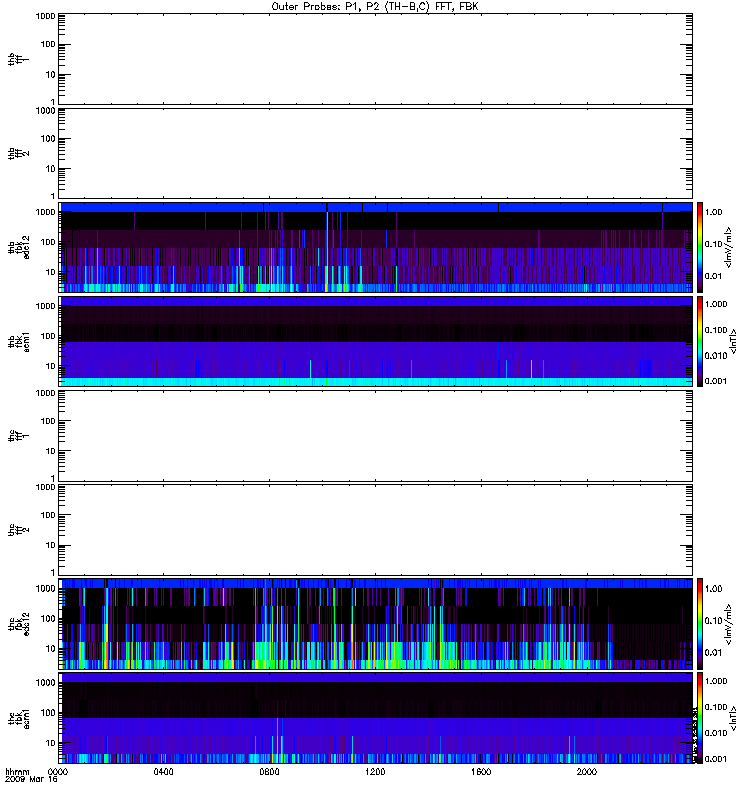Click the 'thb fbk edc12' axis label
Viewport: 750px width, 800px height.
[18, 247]
